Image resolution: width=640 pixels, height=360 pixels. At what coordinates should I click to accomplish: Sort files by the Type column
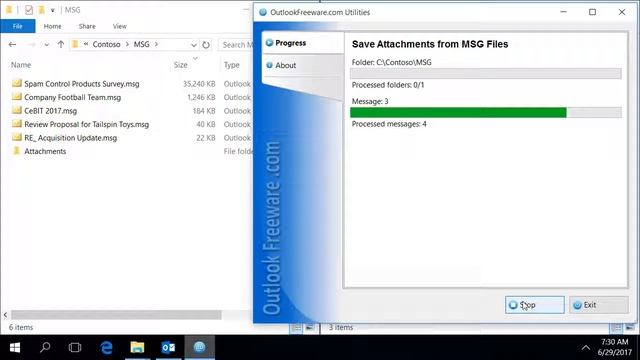[x=231, y=64]
